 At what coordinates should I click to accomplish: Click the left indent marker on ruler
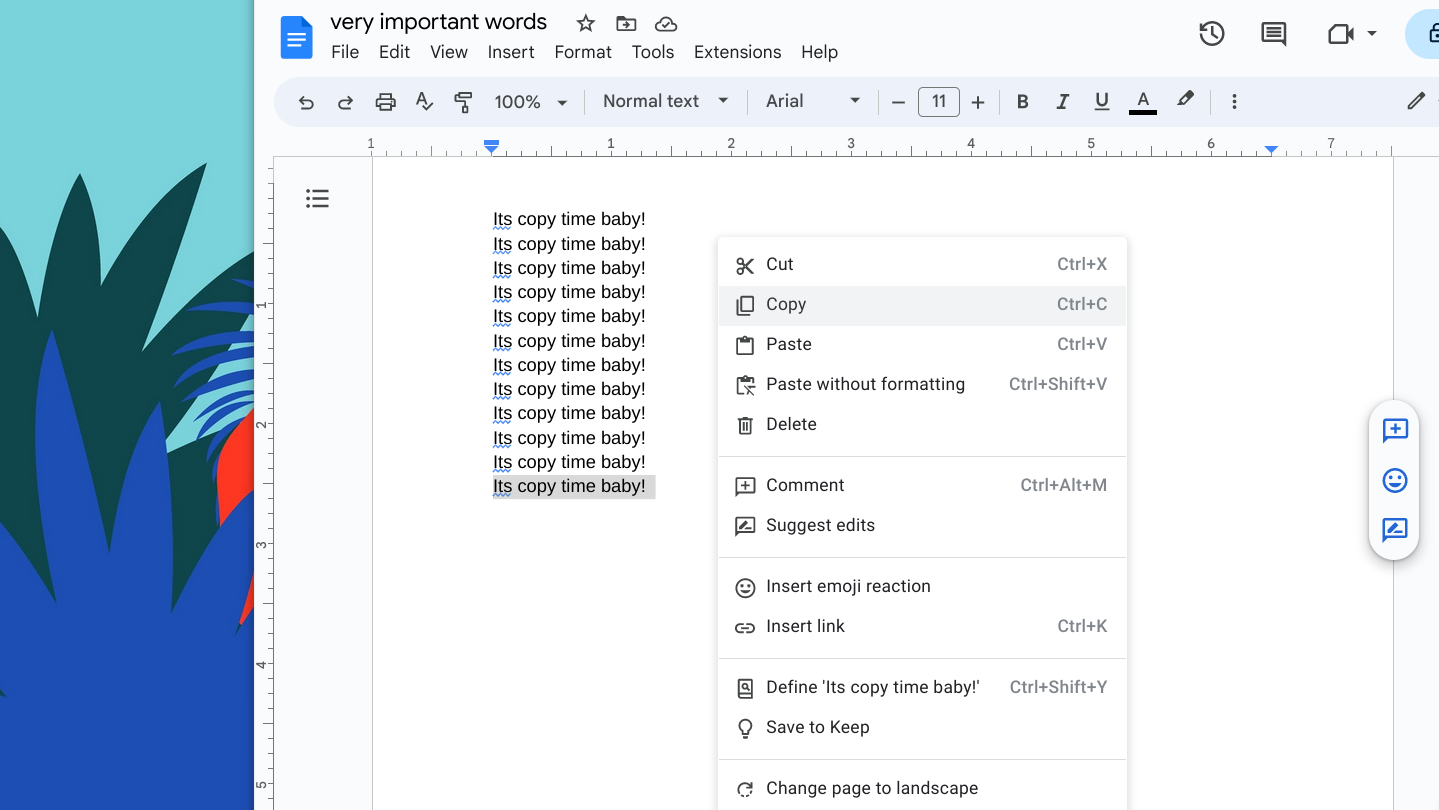(491, 147)
